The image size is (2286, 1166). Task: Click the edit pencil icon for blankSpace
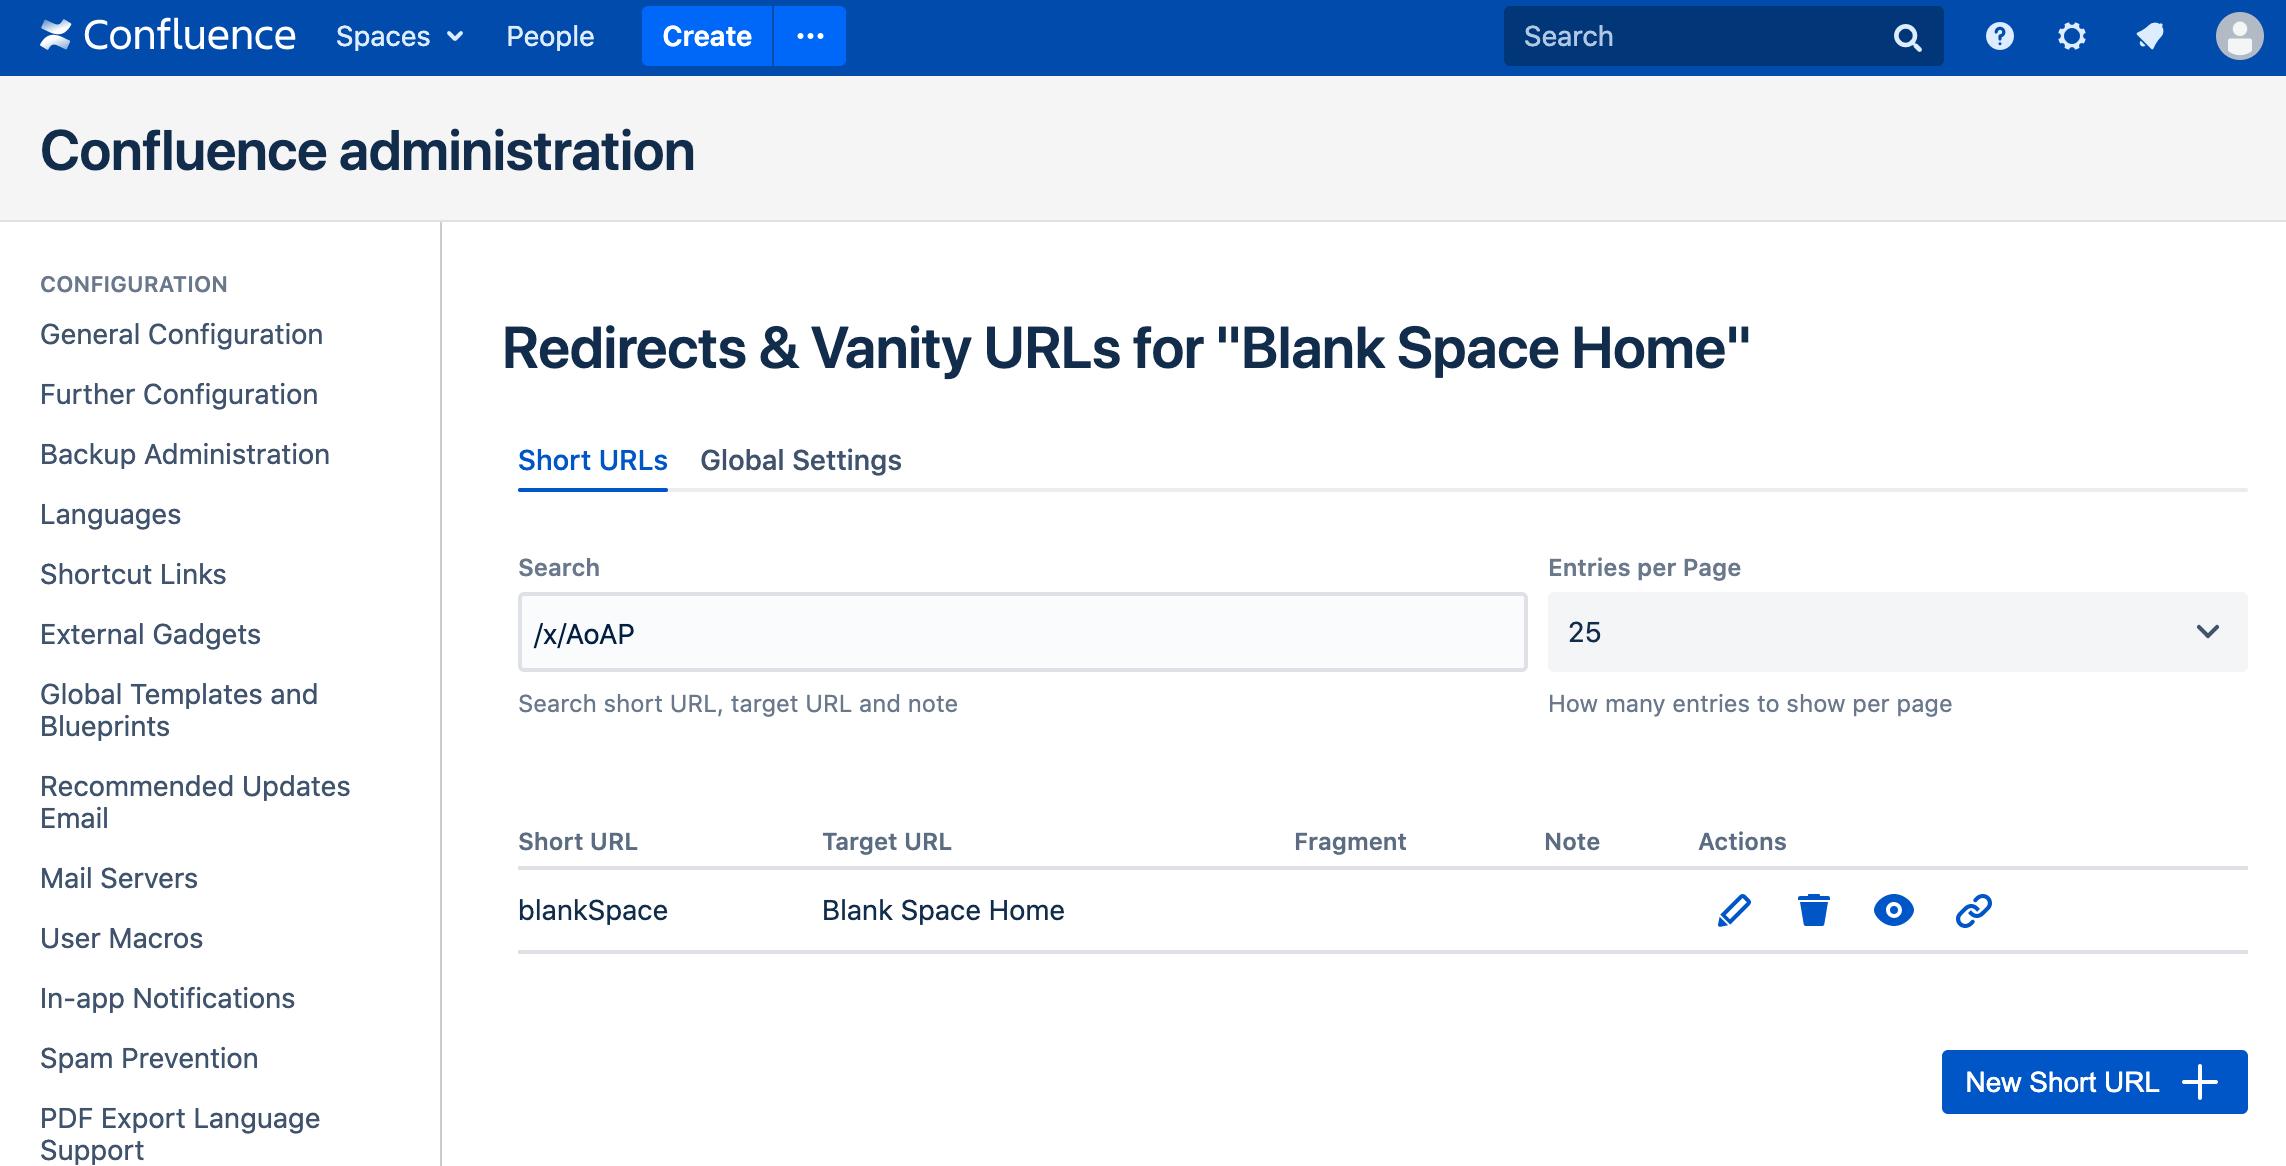point(1734,910)
